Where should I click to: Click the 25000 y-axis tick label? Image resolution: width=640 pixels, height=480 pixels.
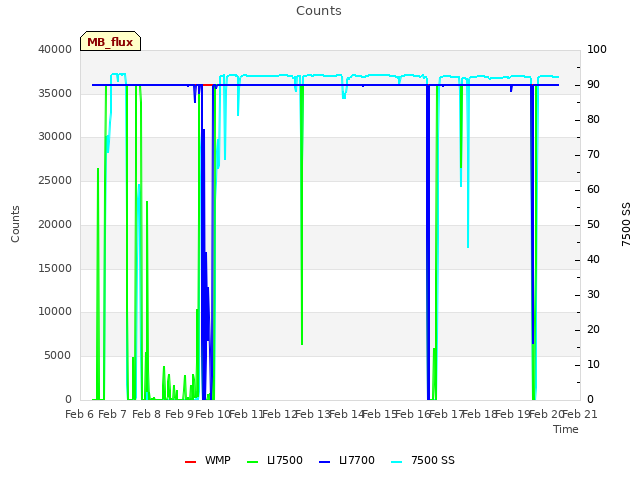coord(55,180)
